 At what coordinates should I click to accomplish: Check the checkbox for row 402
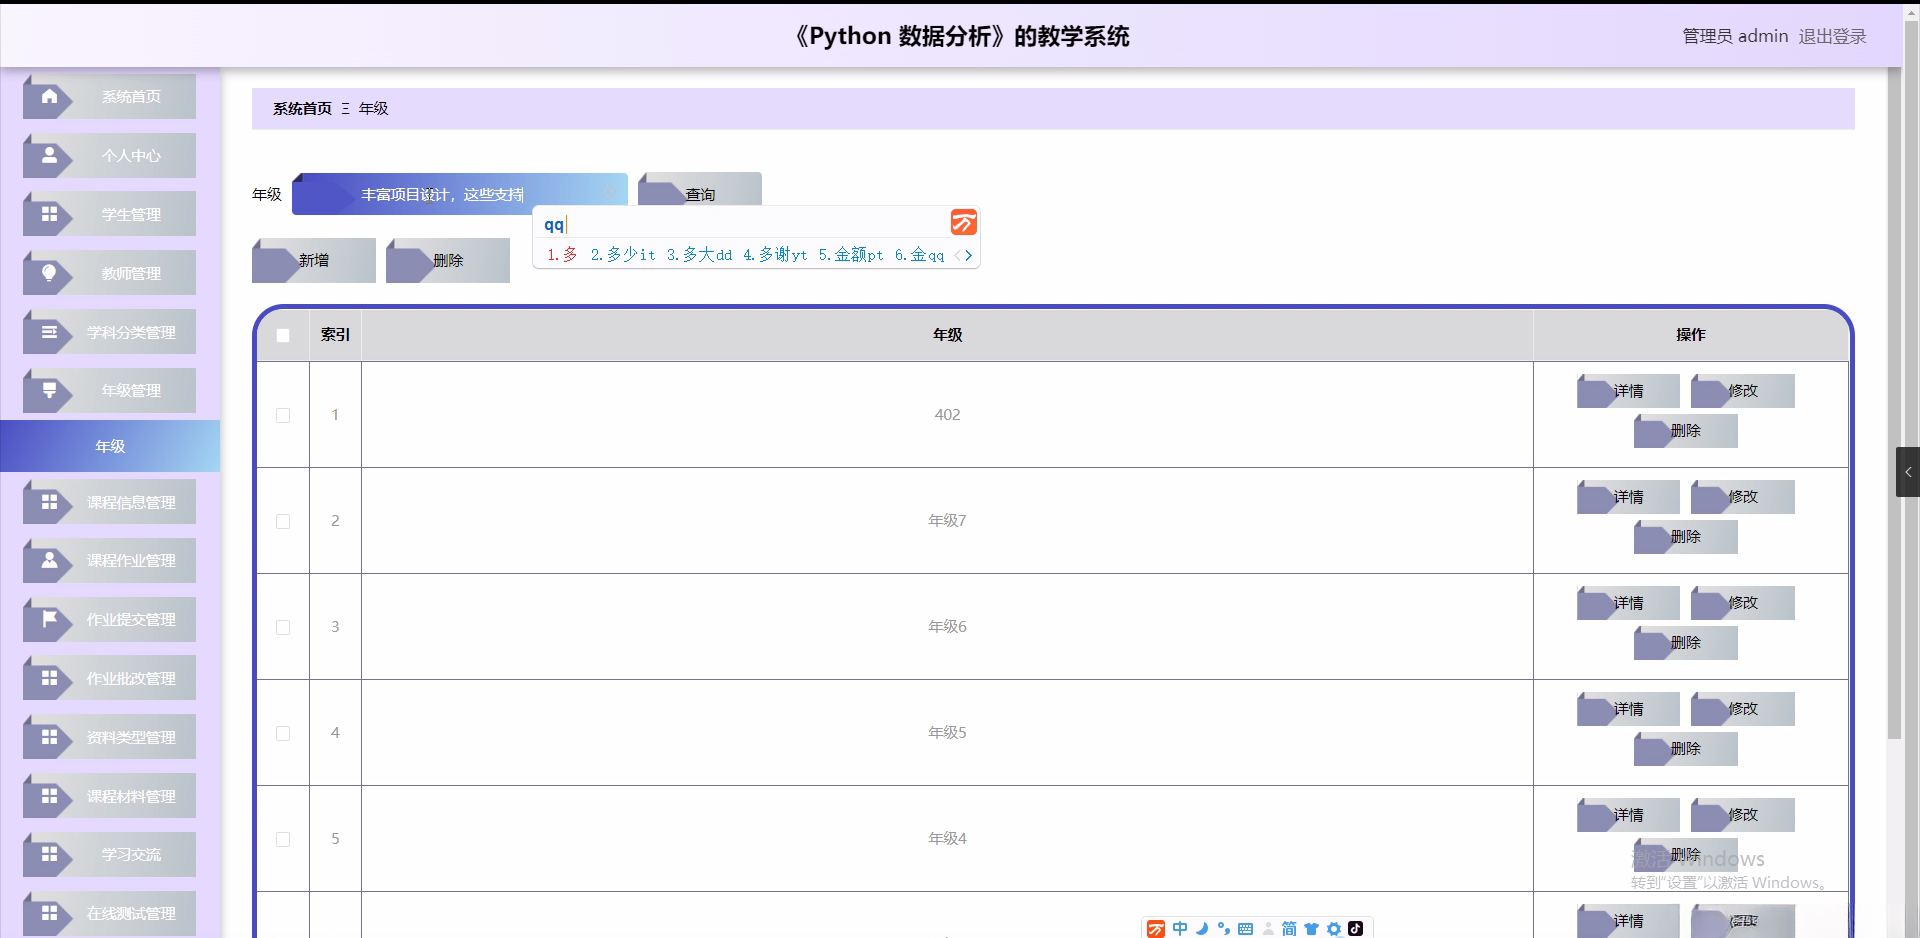click(x=283, y=416)
